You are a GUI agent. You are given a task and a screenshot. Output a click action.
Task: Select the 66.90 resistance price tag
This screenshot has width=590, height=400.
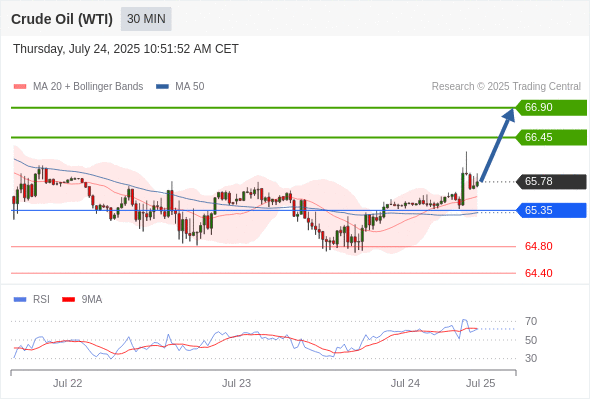(551, 108)
